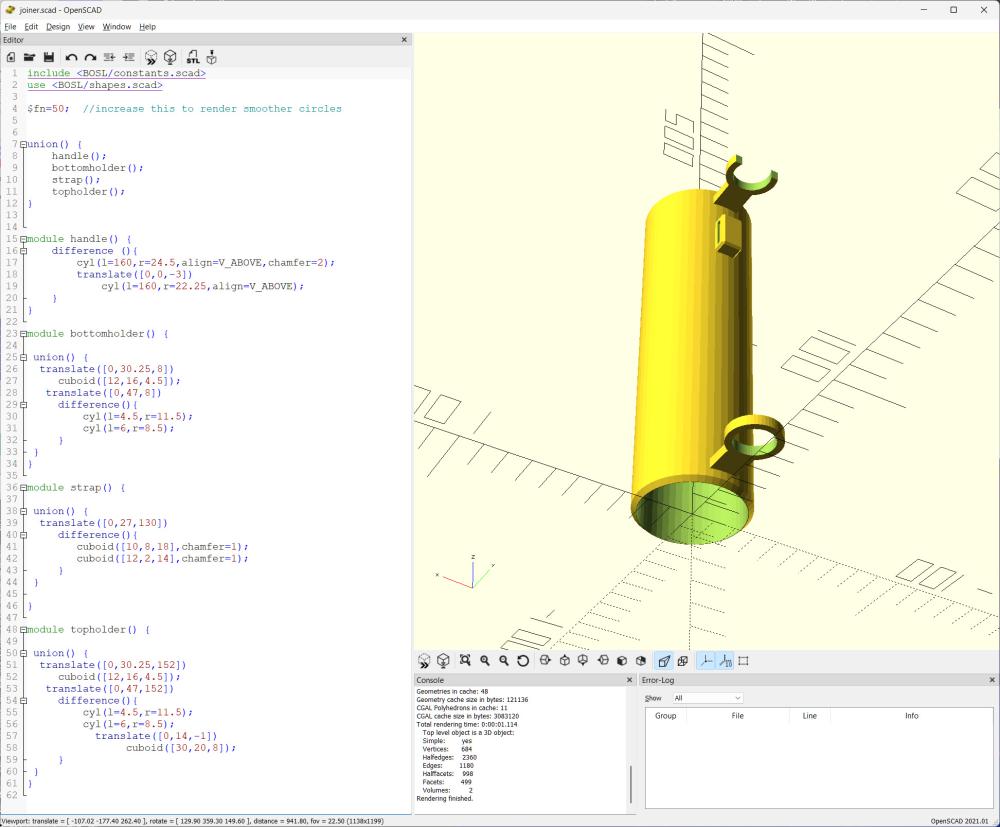Collapse the module handle() fold marker
The width and height of the screenshot is (1000, 827).
coord(21,240)
